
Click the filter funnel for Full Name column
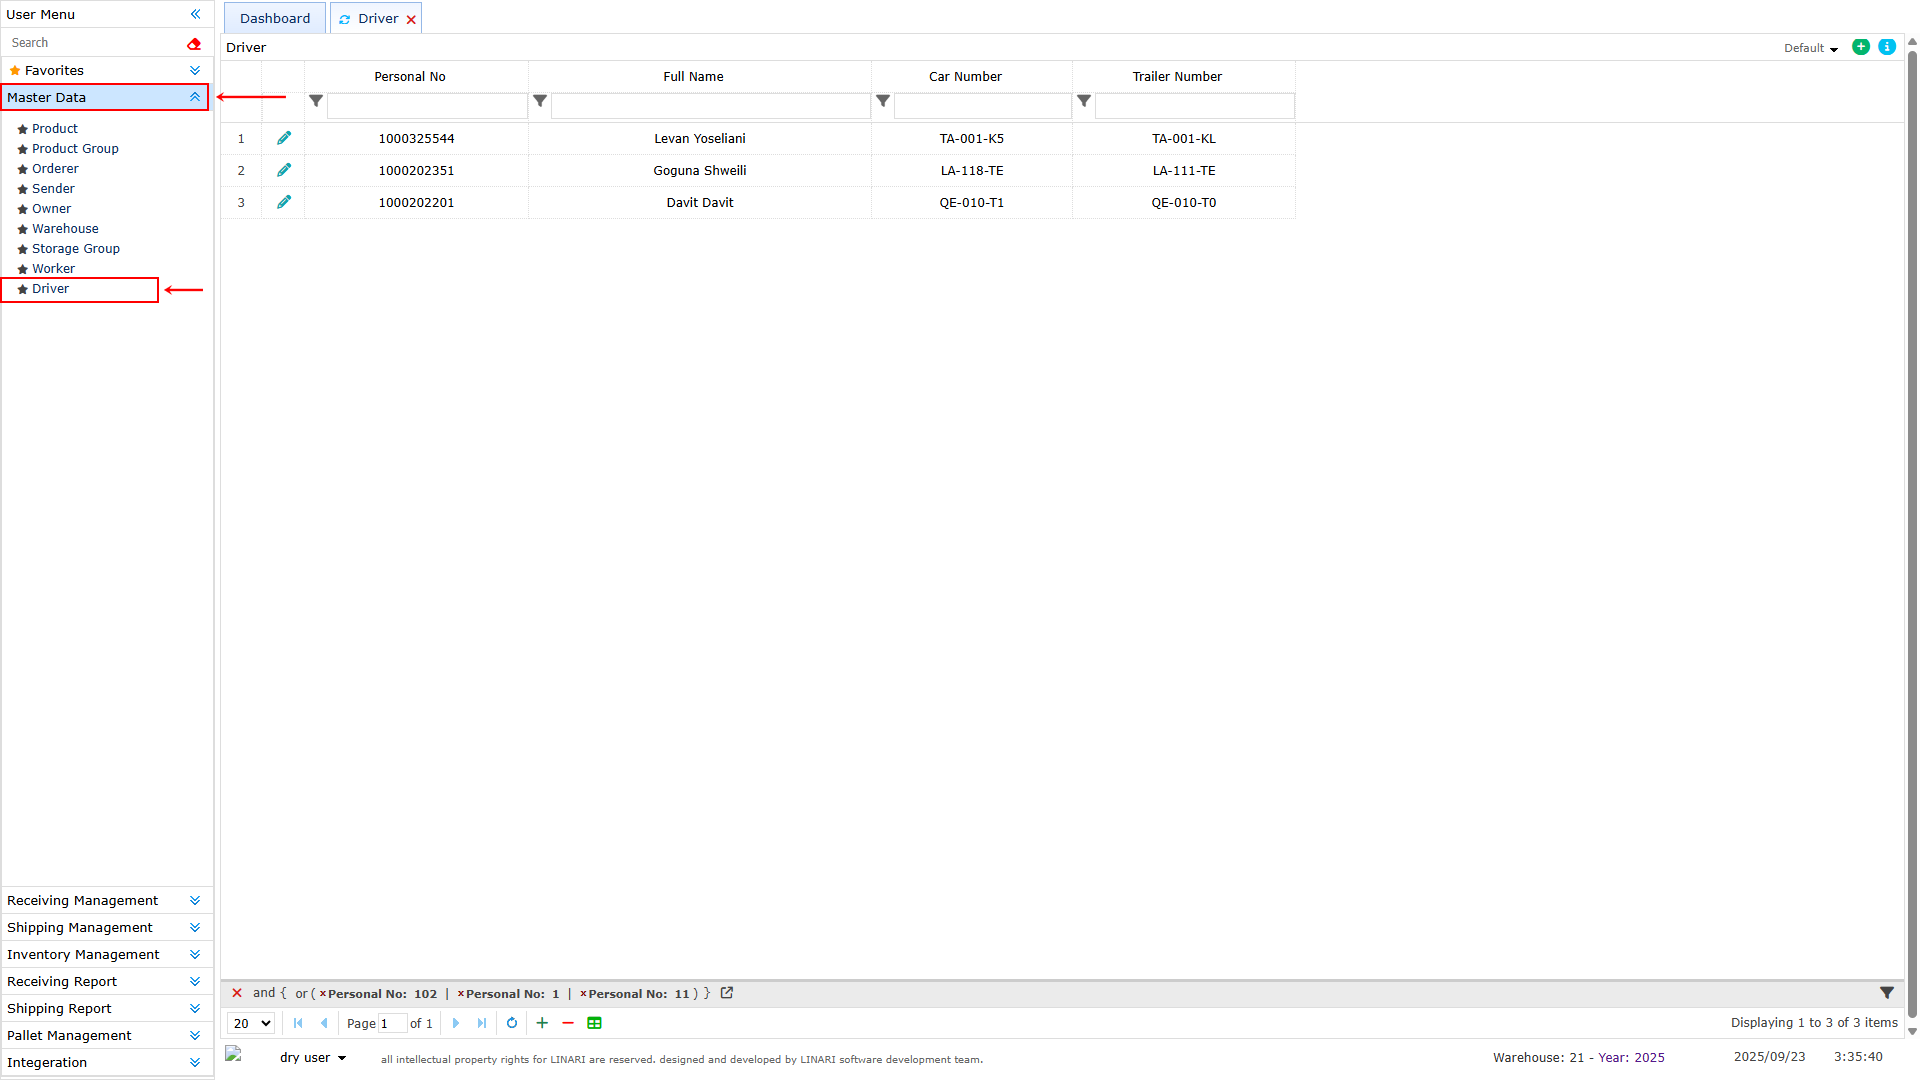coord(540,101)
